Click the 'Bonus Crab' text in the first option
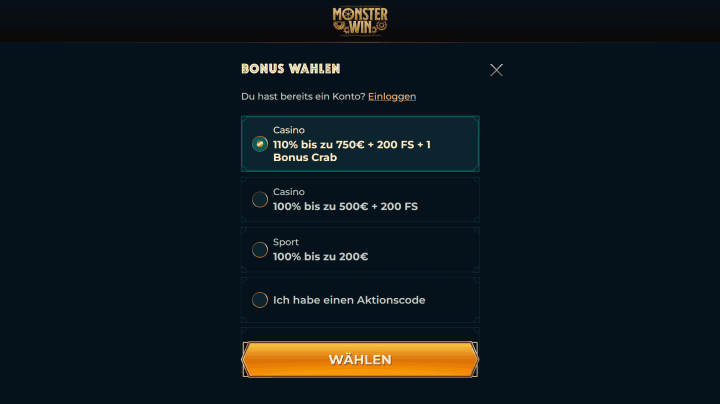Screen dimensions: 720x404 point(305,157)
